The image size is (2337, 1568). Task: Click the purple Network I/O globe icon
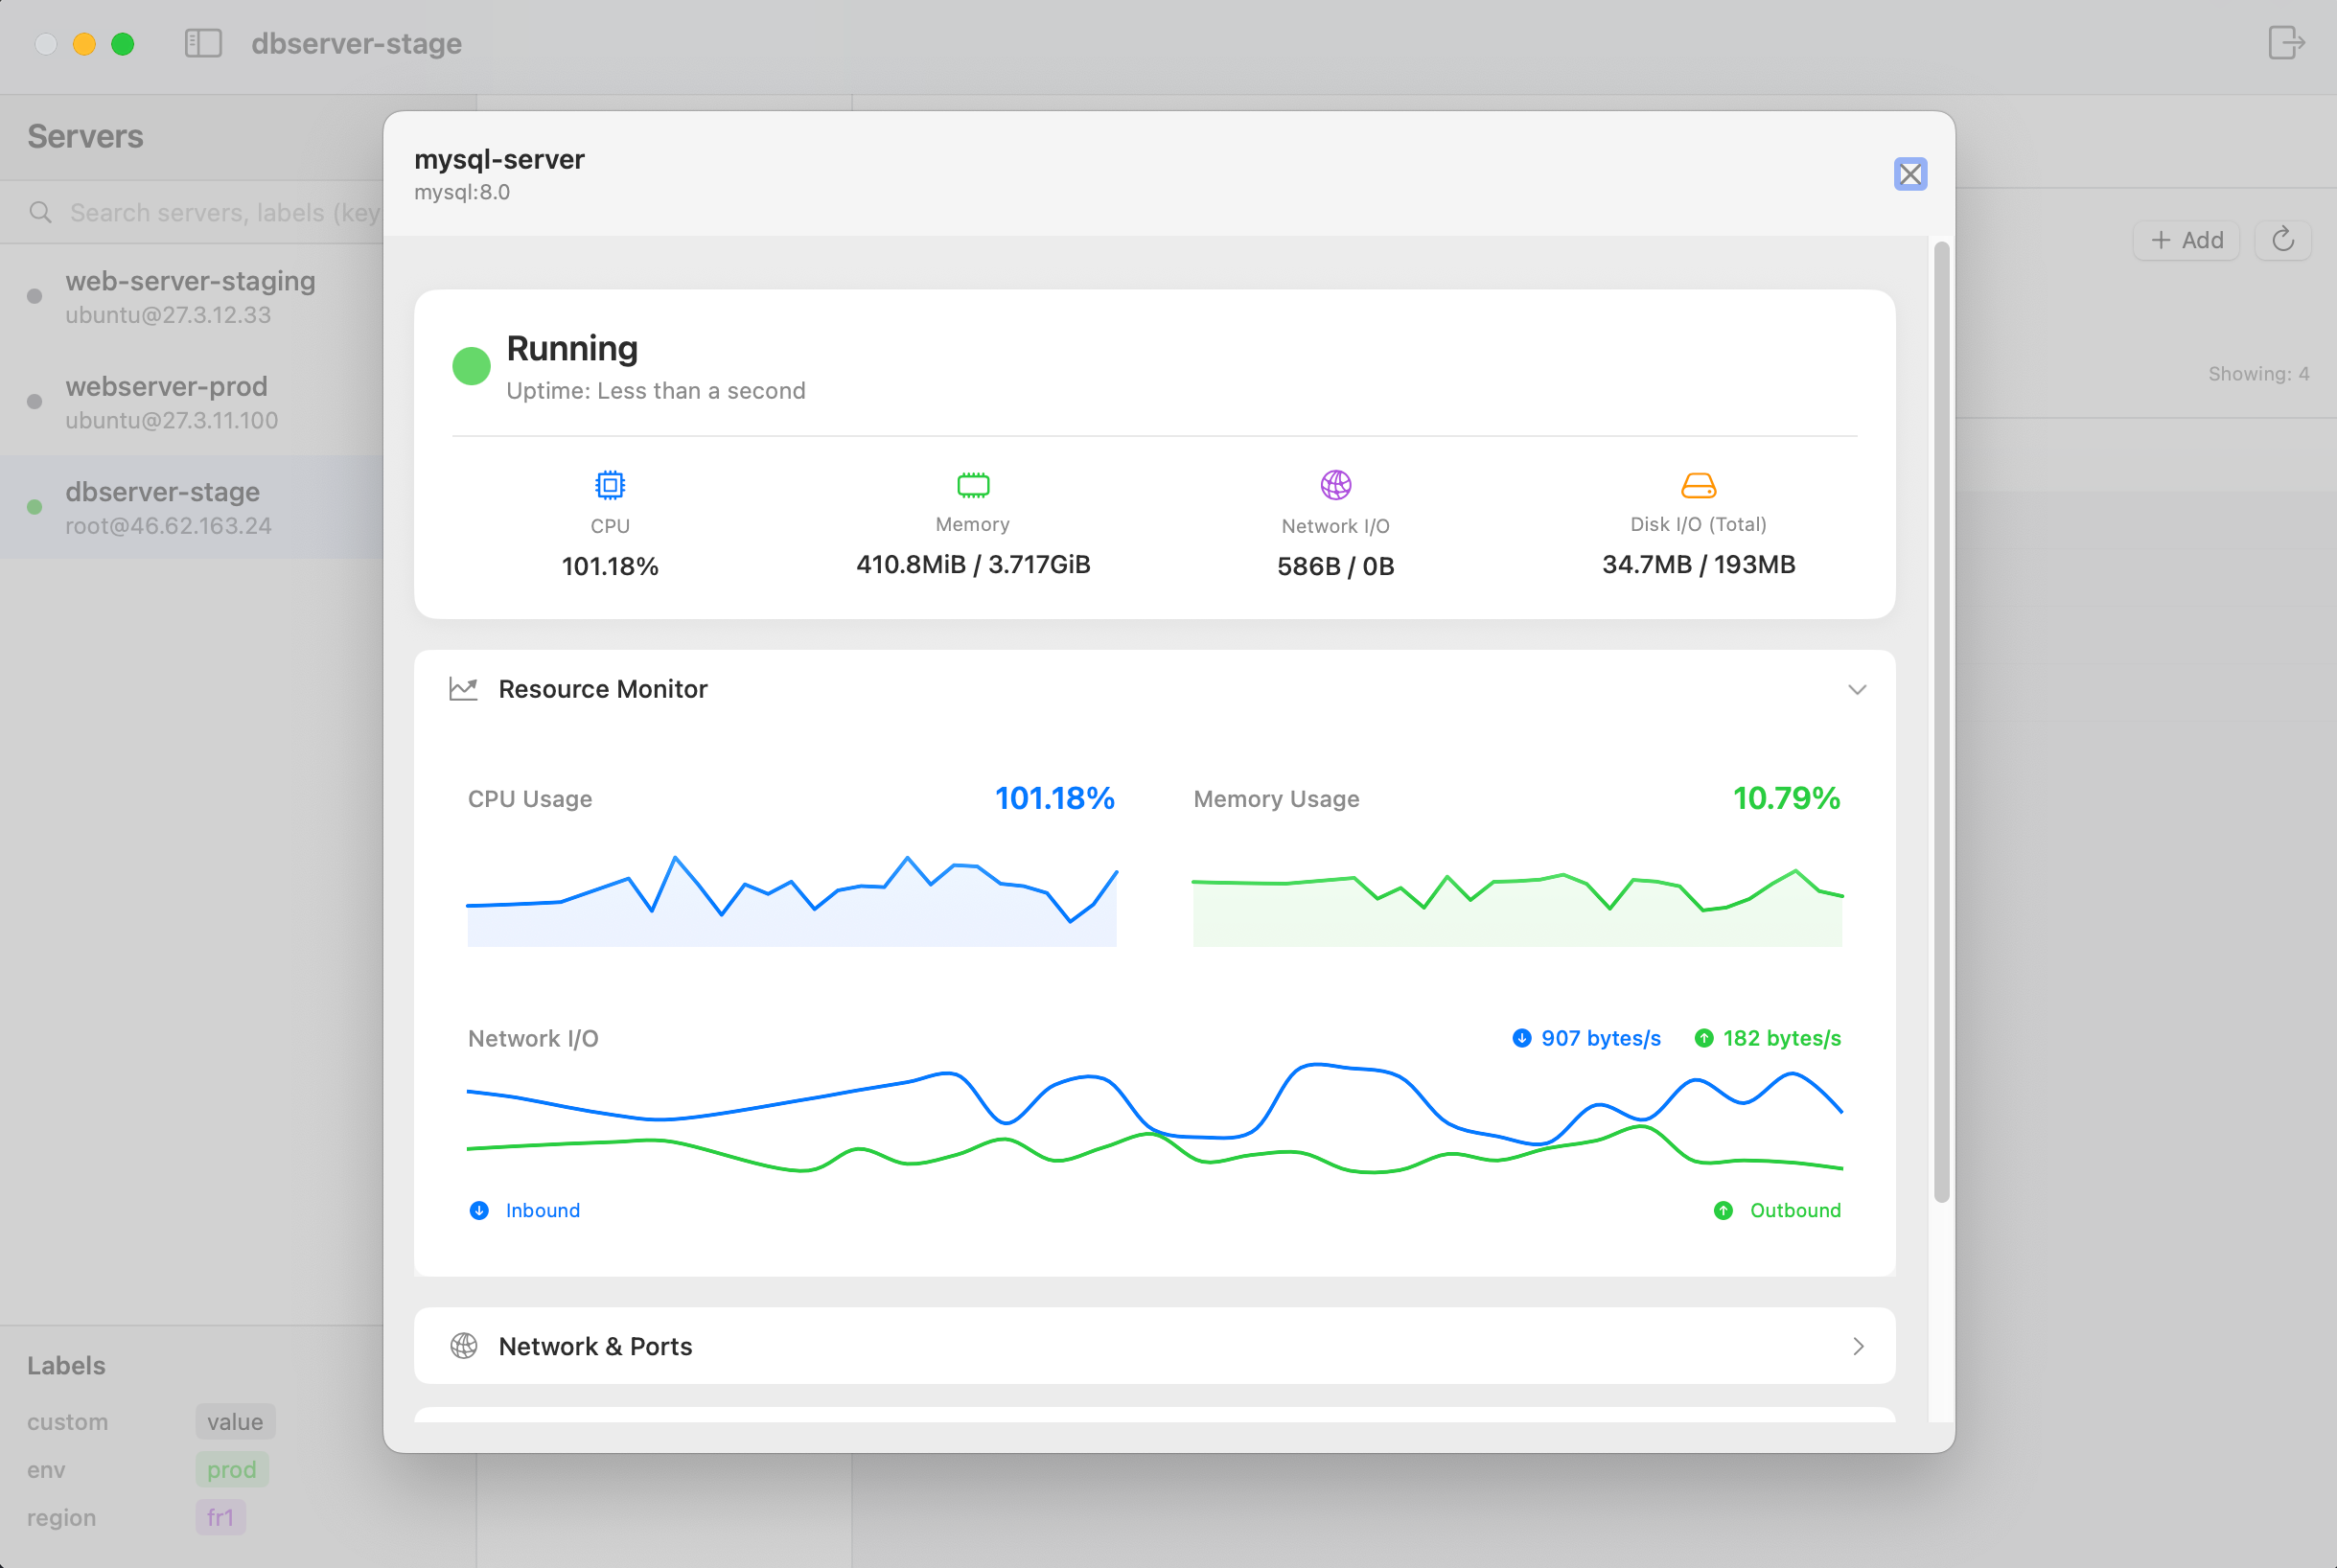pyautogui.click(x=1336, y=485)
